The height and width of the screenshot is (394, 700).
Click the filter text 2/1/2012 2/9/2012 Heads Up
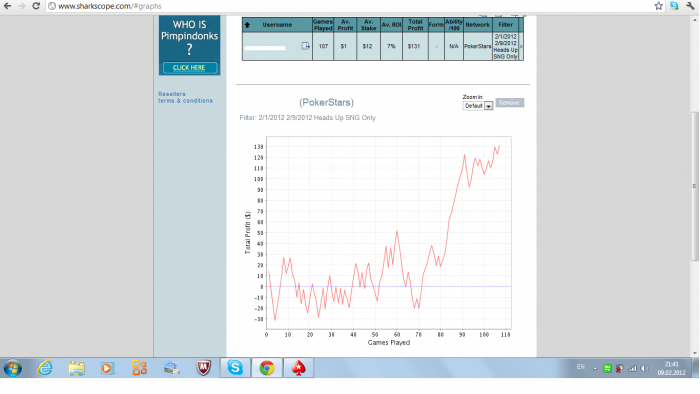point(307,118)
